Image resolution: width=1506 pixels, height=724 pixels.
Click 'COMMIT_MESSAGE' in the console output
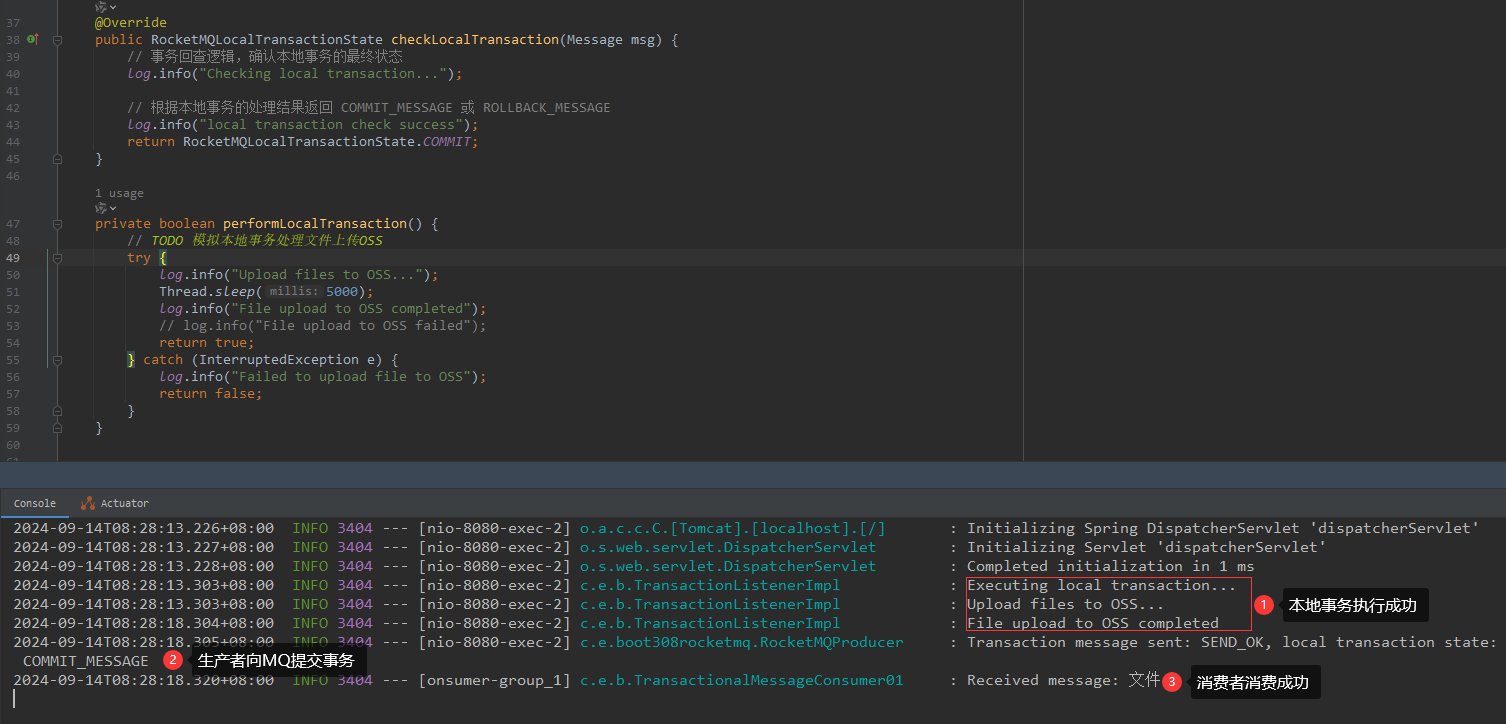click(x=85, y=661)
